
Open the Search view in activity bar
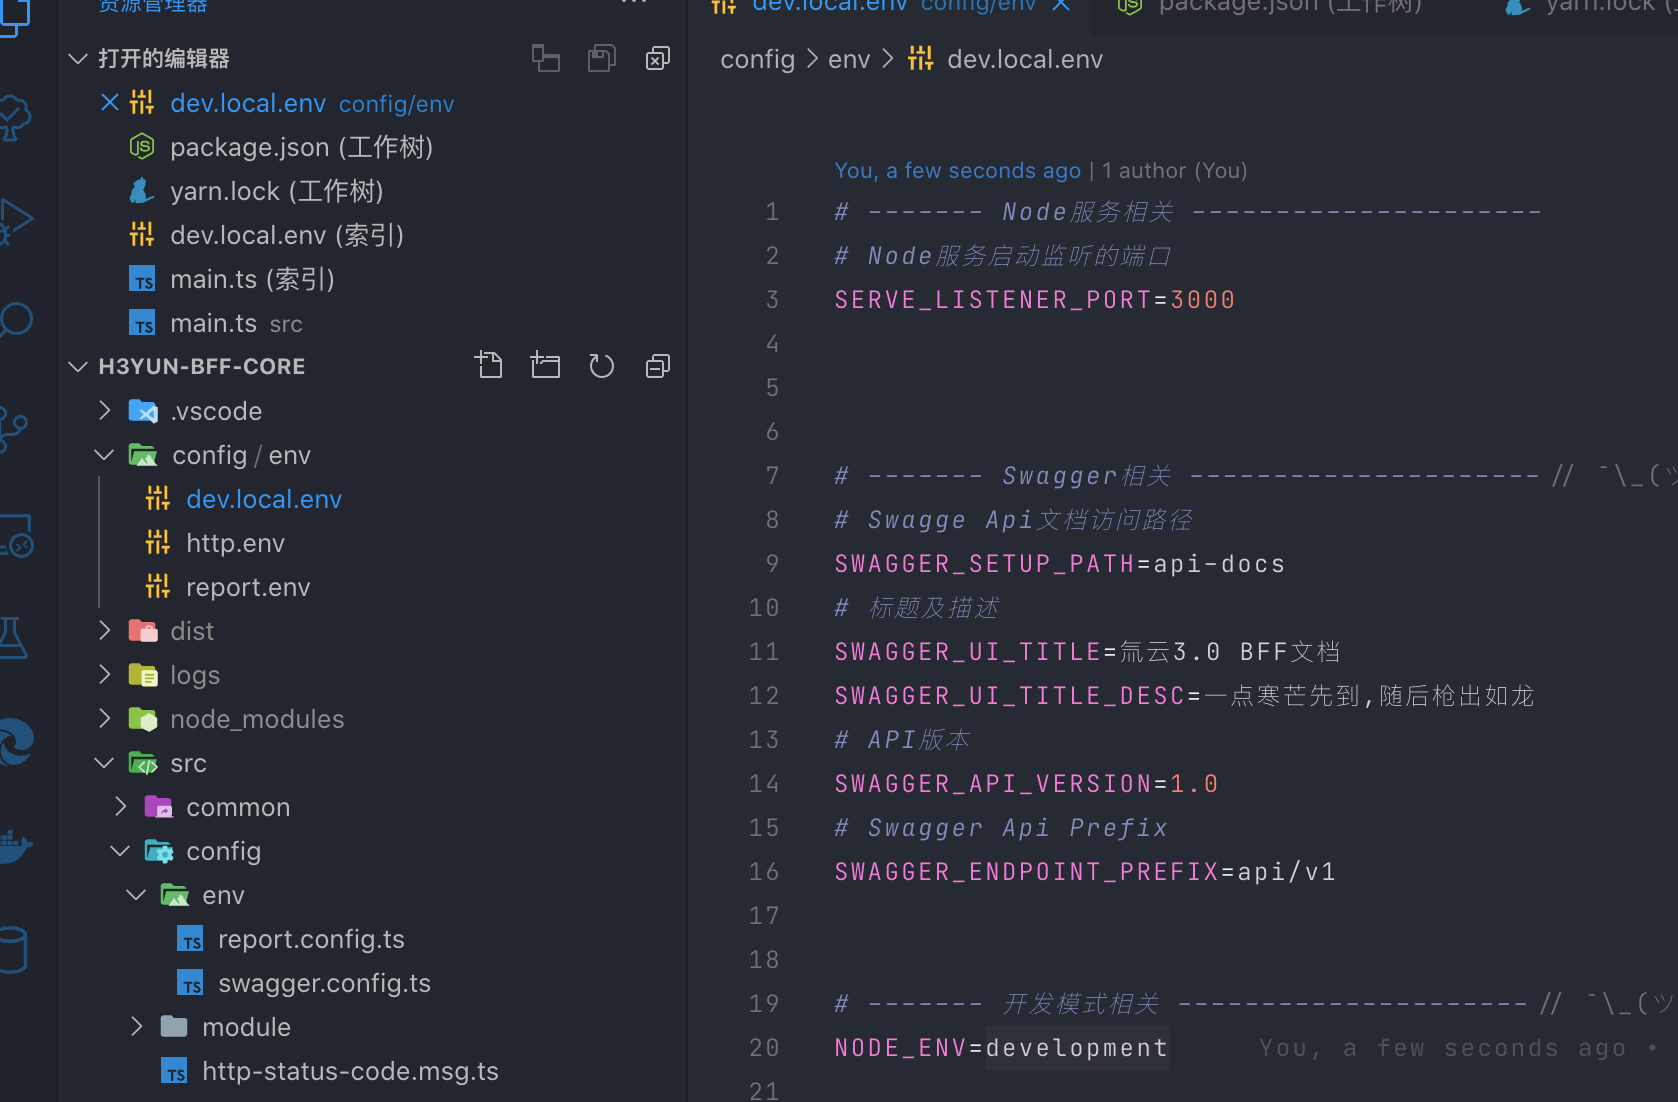[16, 320]
